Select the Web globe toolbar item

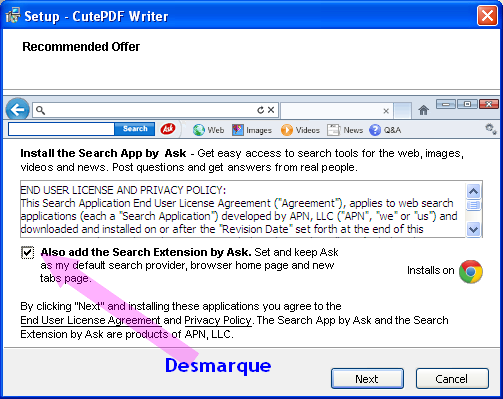click(208, 130)
